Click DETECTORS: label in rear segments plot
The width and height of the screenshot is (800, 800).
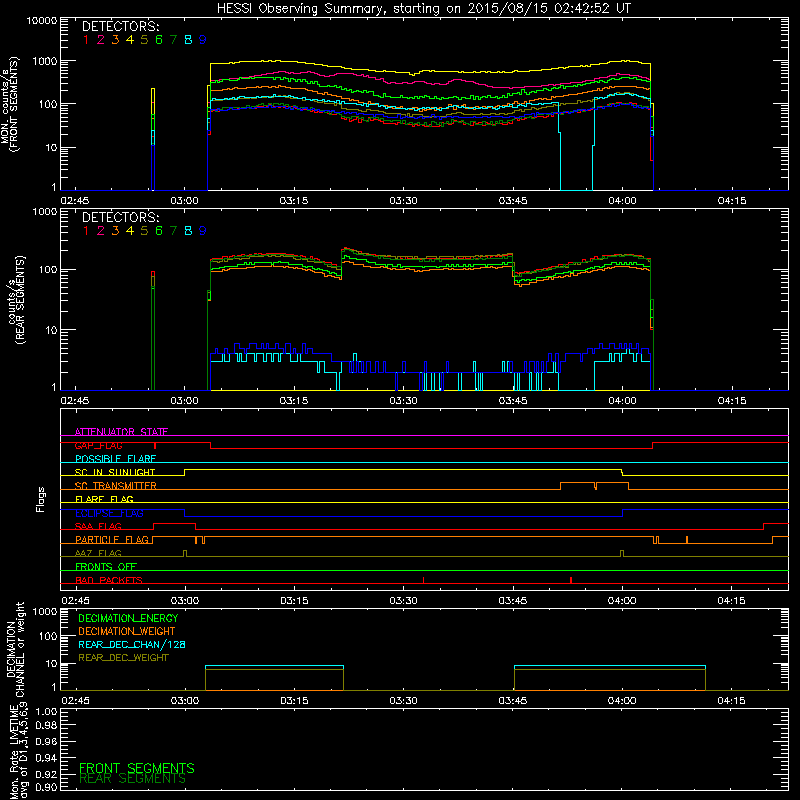tap(120, 217)
